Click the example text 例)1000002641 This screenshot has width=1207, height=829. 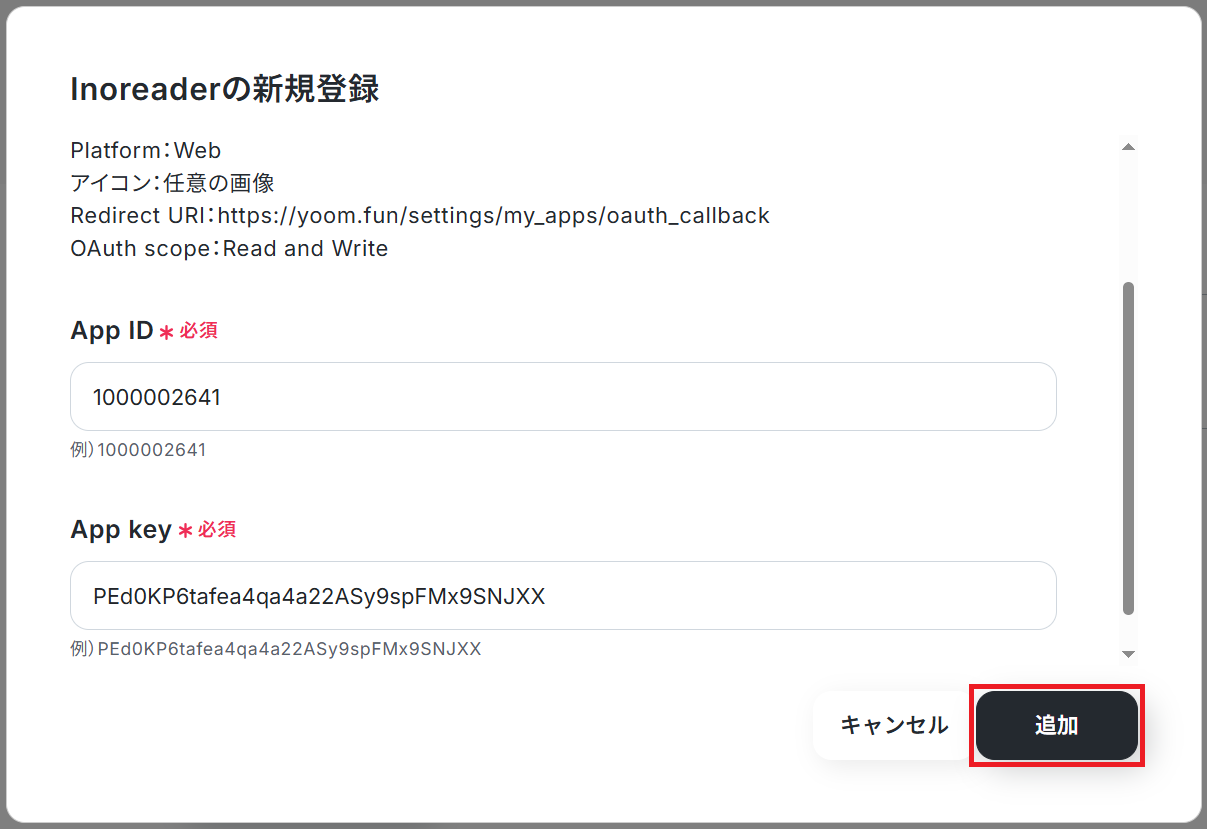[x=138, y=450]
